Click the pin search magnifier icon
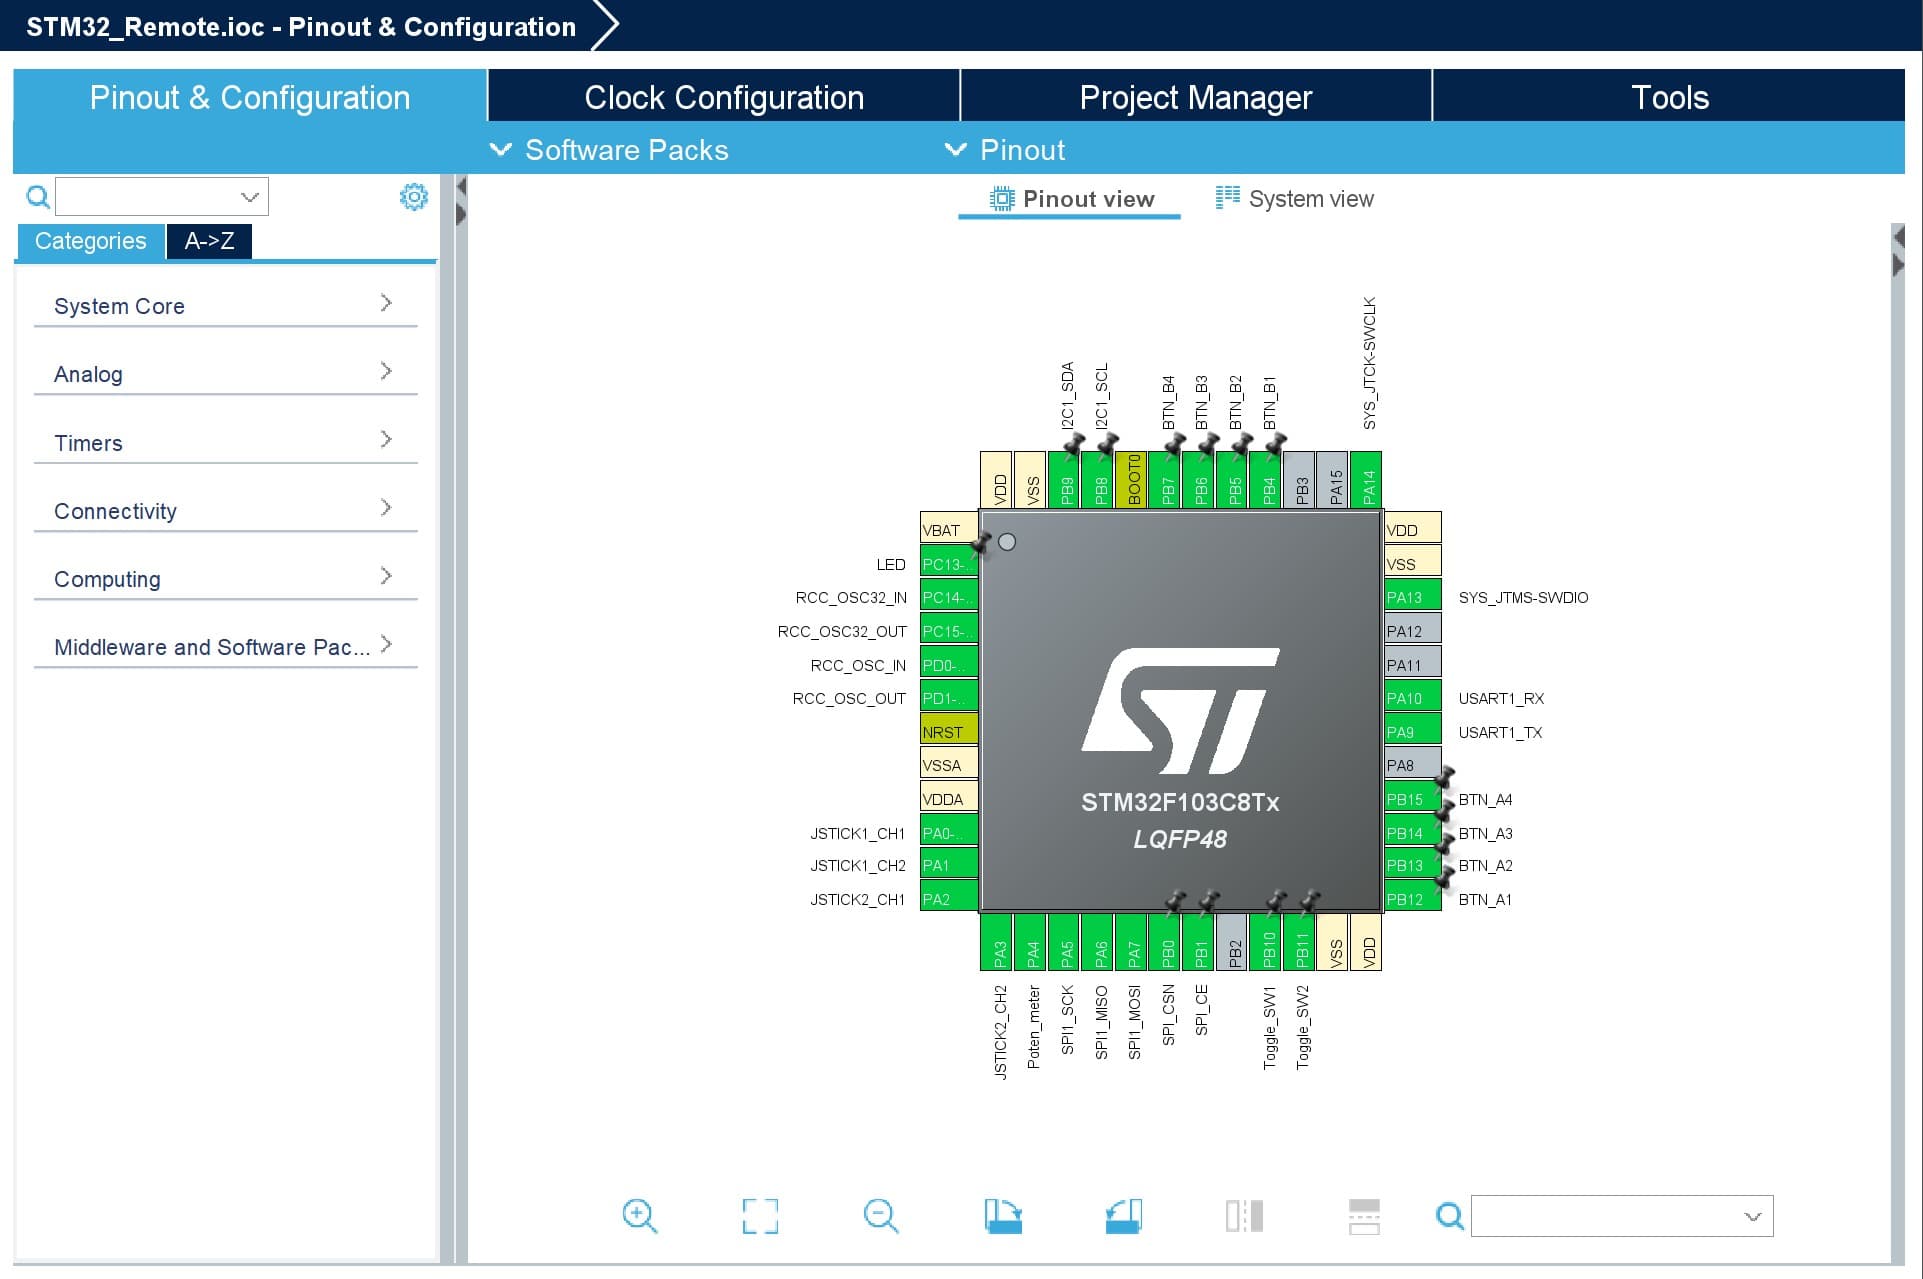The width and height of the screenshot is (1923, 1279). [x=1449, y=1216]
